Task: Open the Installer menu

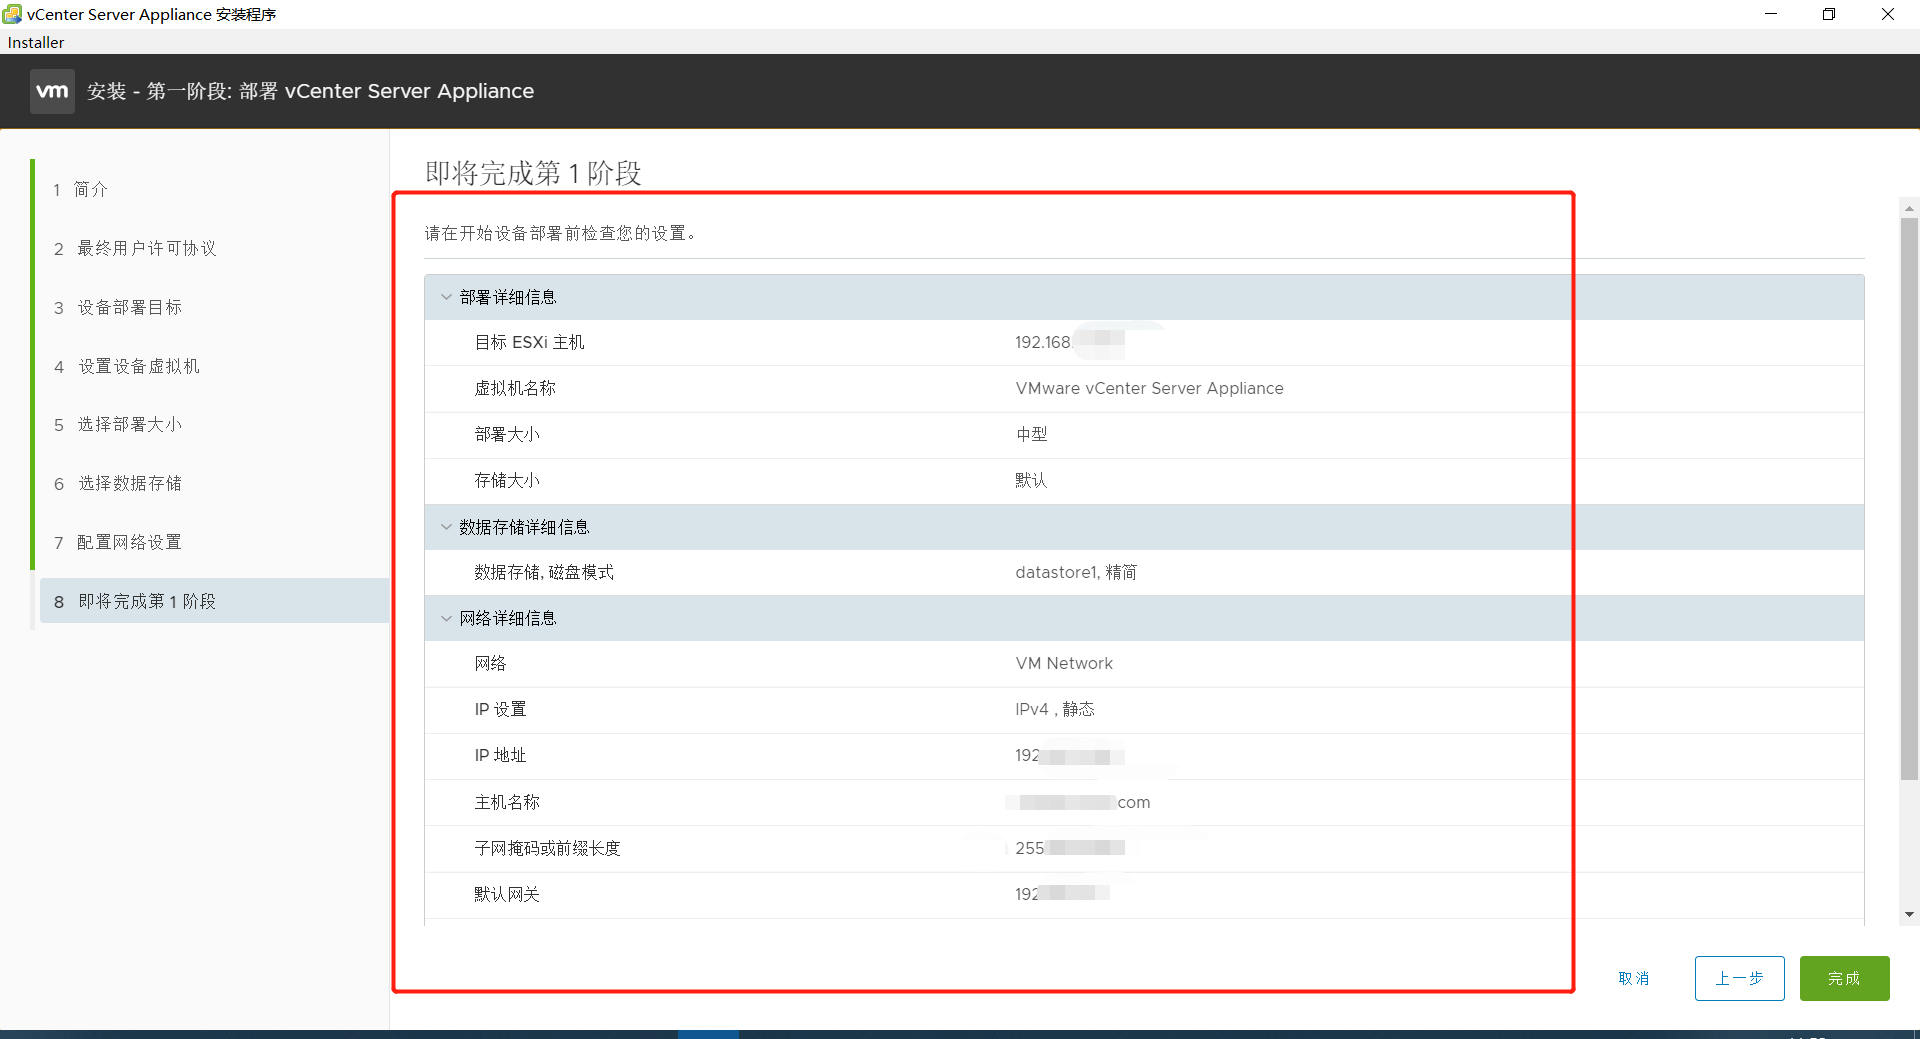Action: click(x=35, y=42)
